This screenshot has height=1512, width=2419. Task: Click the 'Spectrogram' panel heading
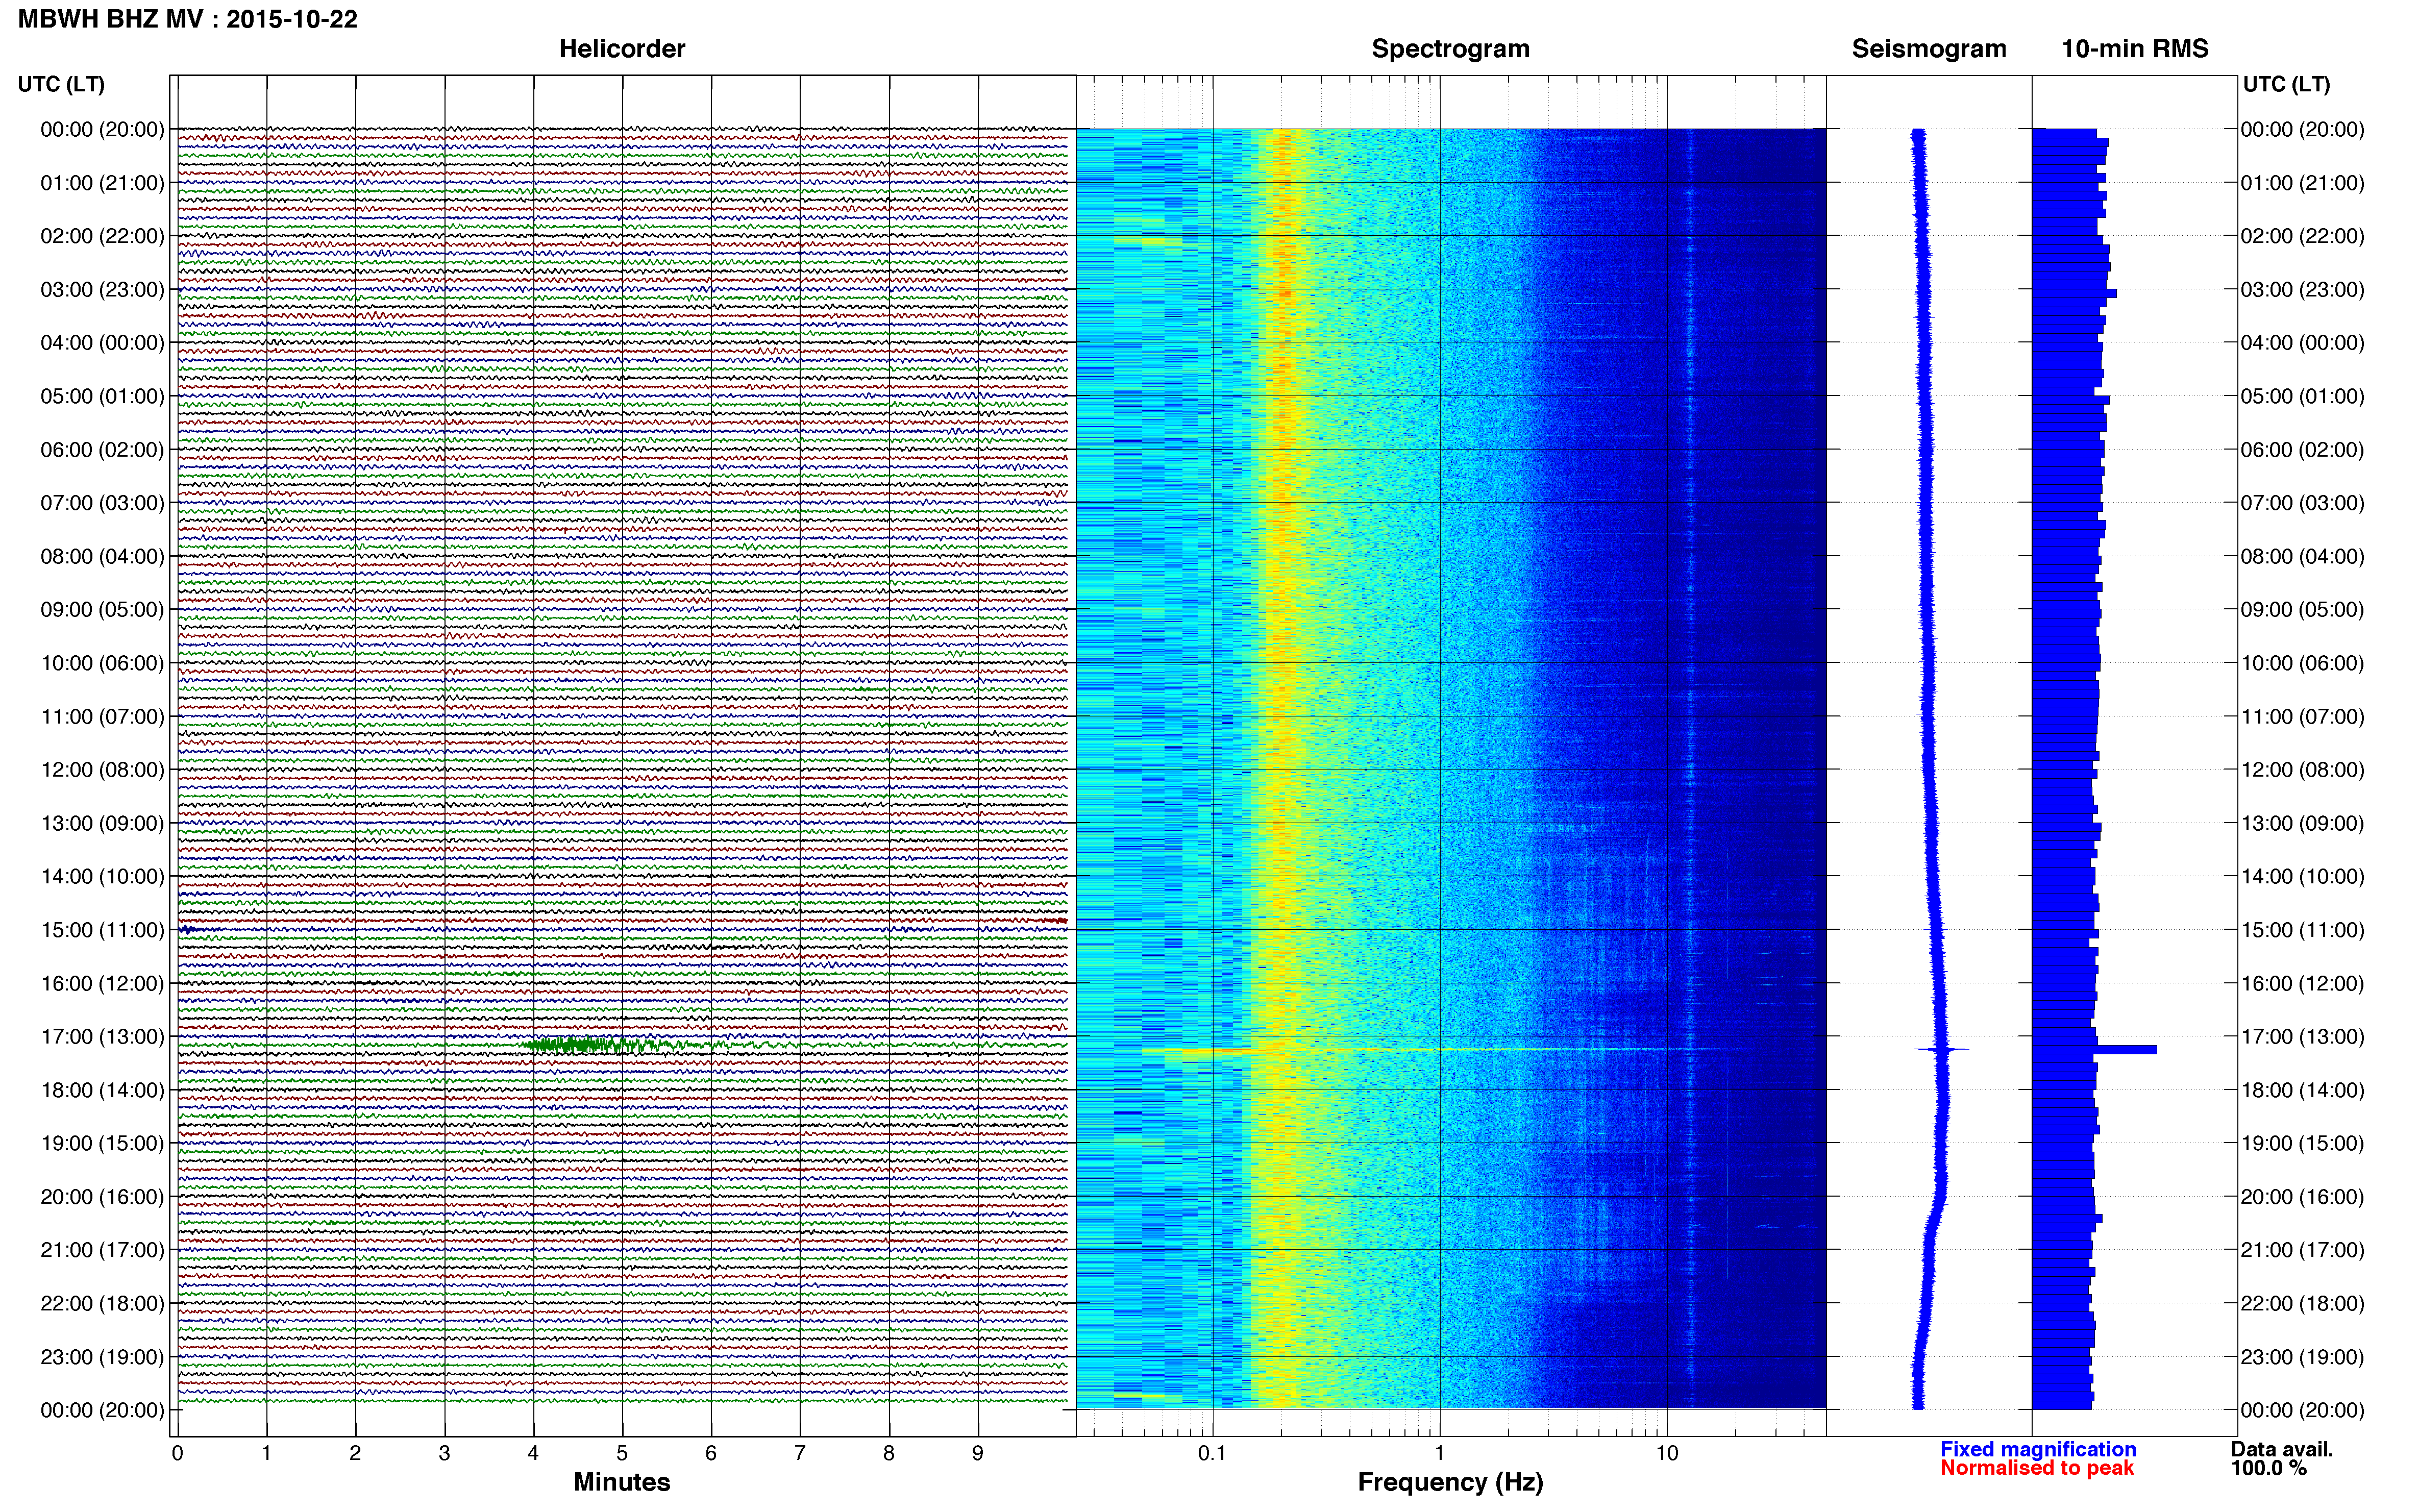tap(1450, 49)
